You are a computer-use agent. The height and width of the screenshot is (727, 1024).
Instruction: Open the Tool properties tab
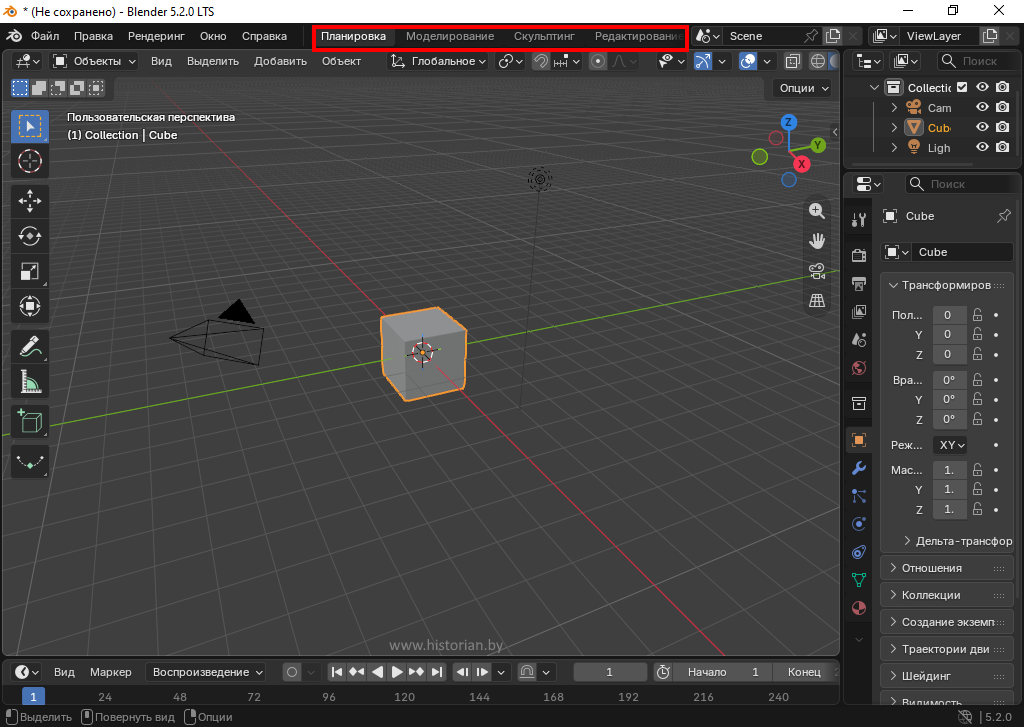click(x=859, y=220)
